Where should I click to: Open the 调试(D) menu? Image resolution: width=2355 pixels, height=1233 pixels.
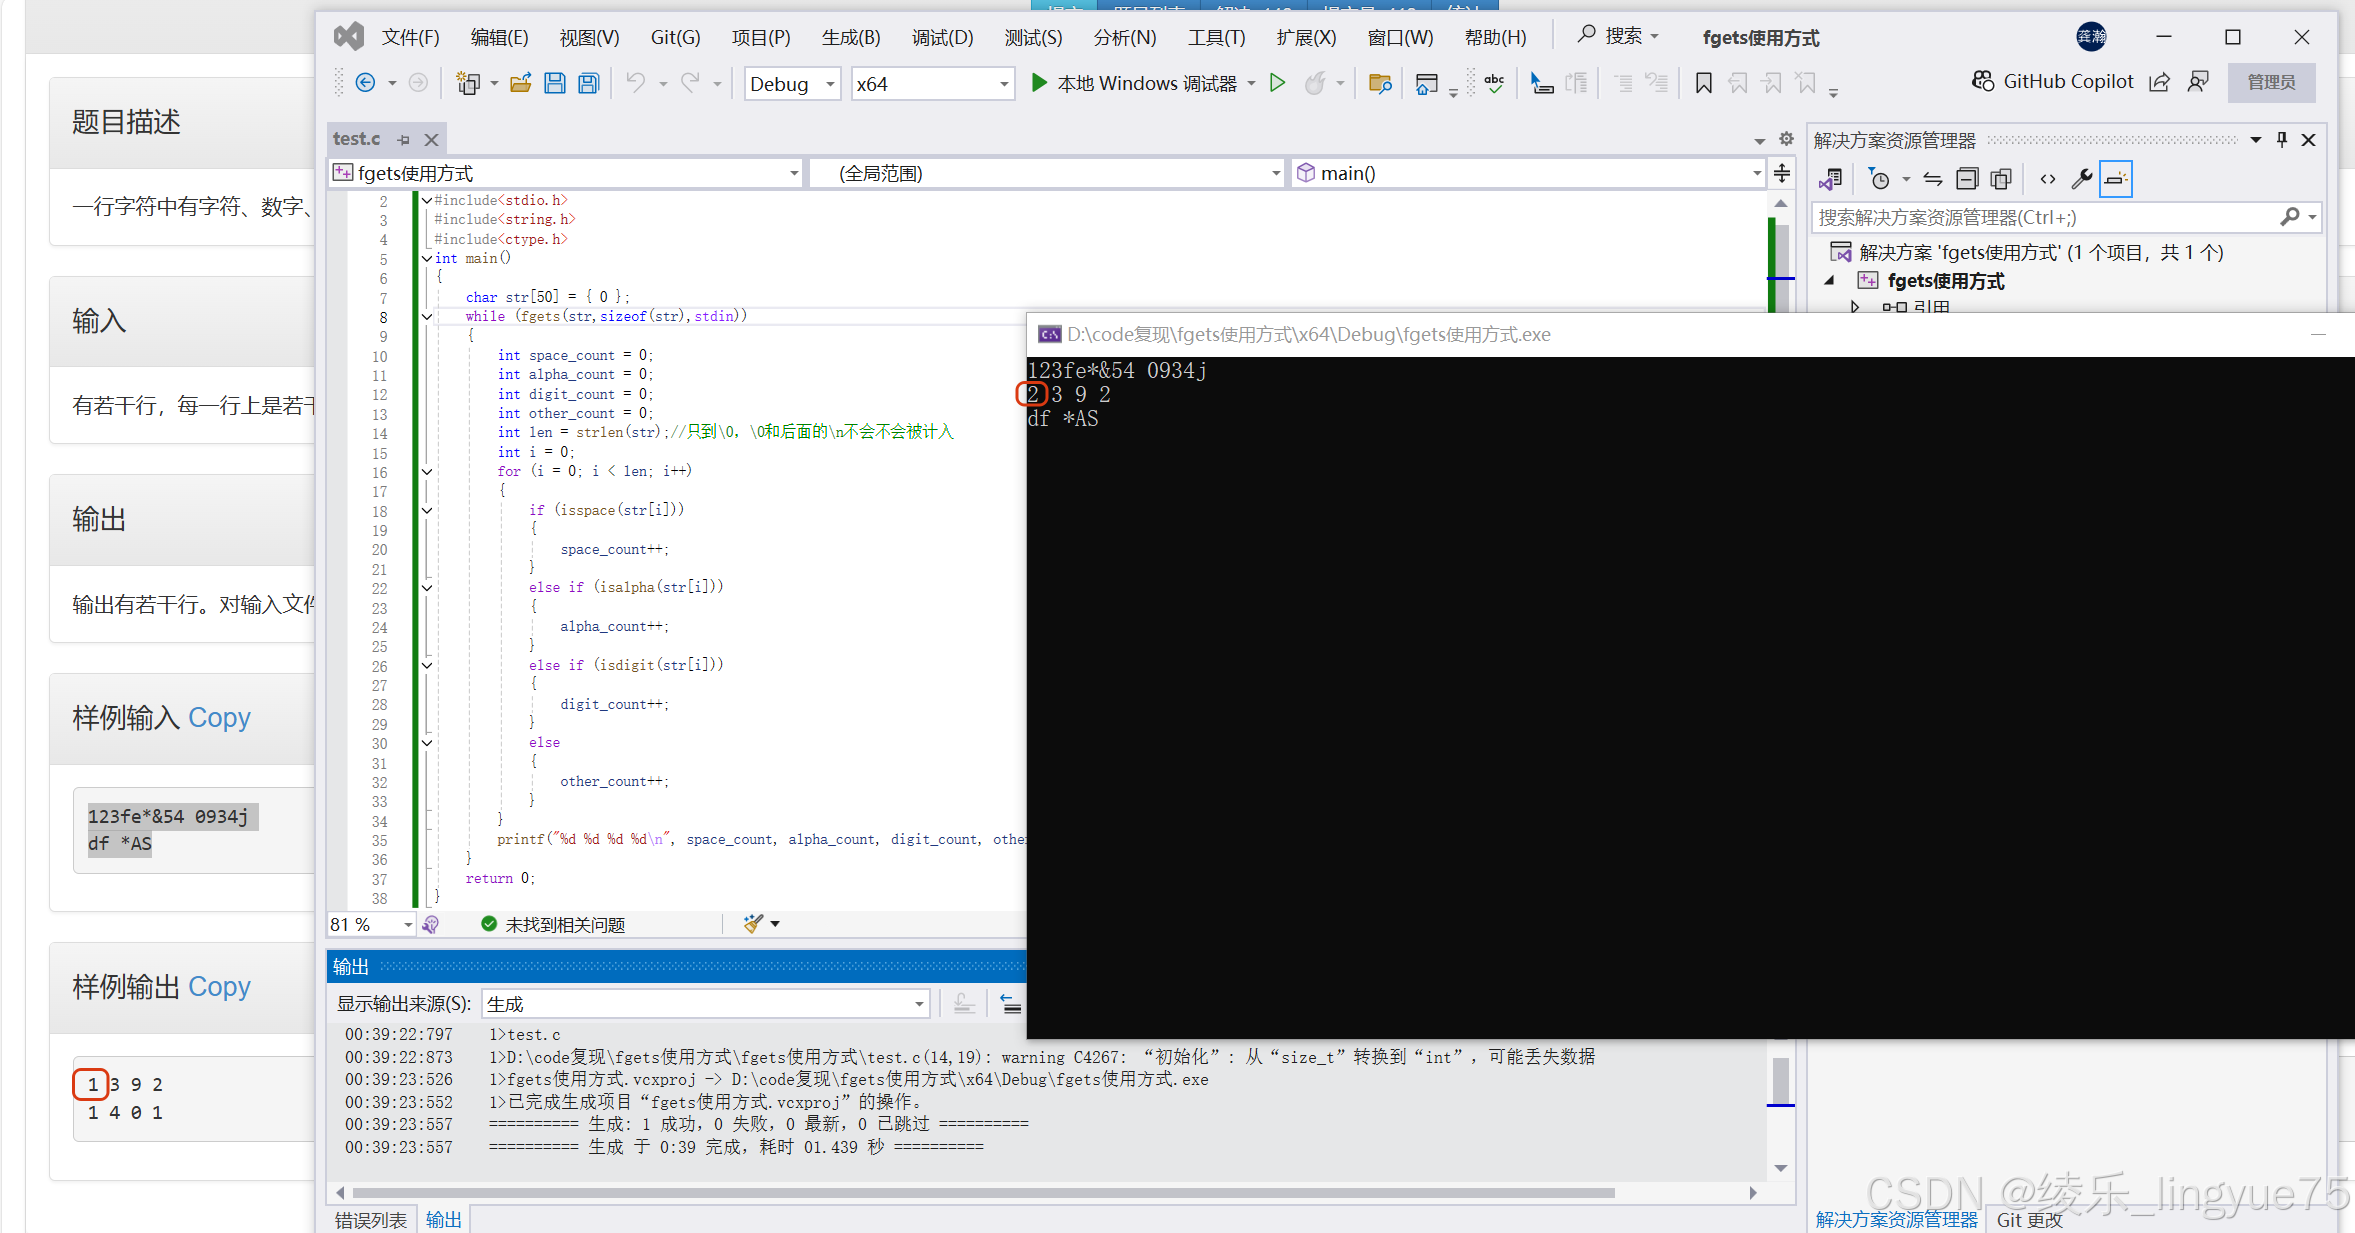click(941, 38)
